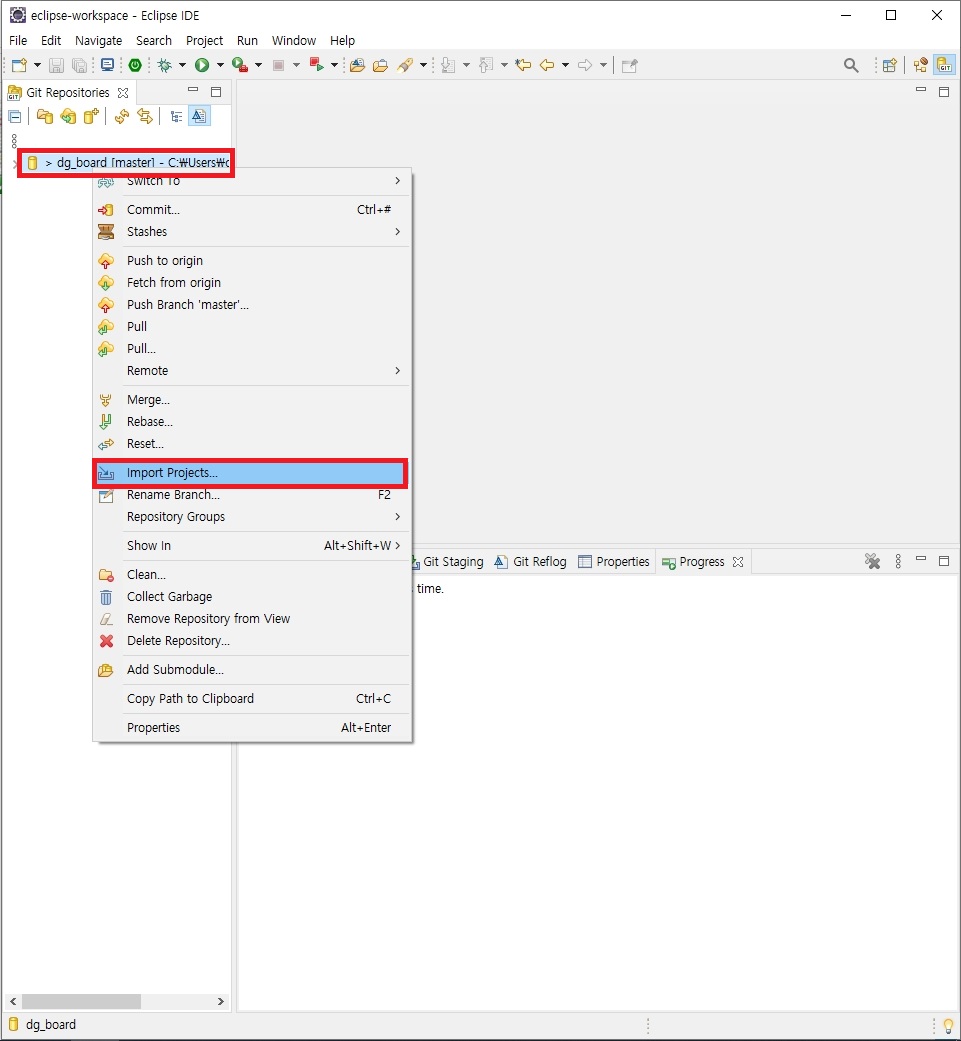This screenshot has width=961, height=1041.
Task: Choose Delete Repository...
Action: (252, 641)
